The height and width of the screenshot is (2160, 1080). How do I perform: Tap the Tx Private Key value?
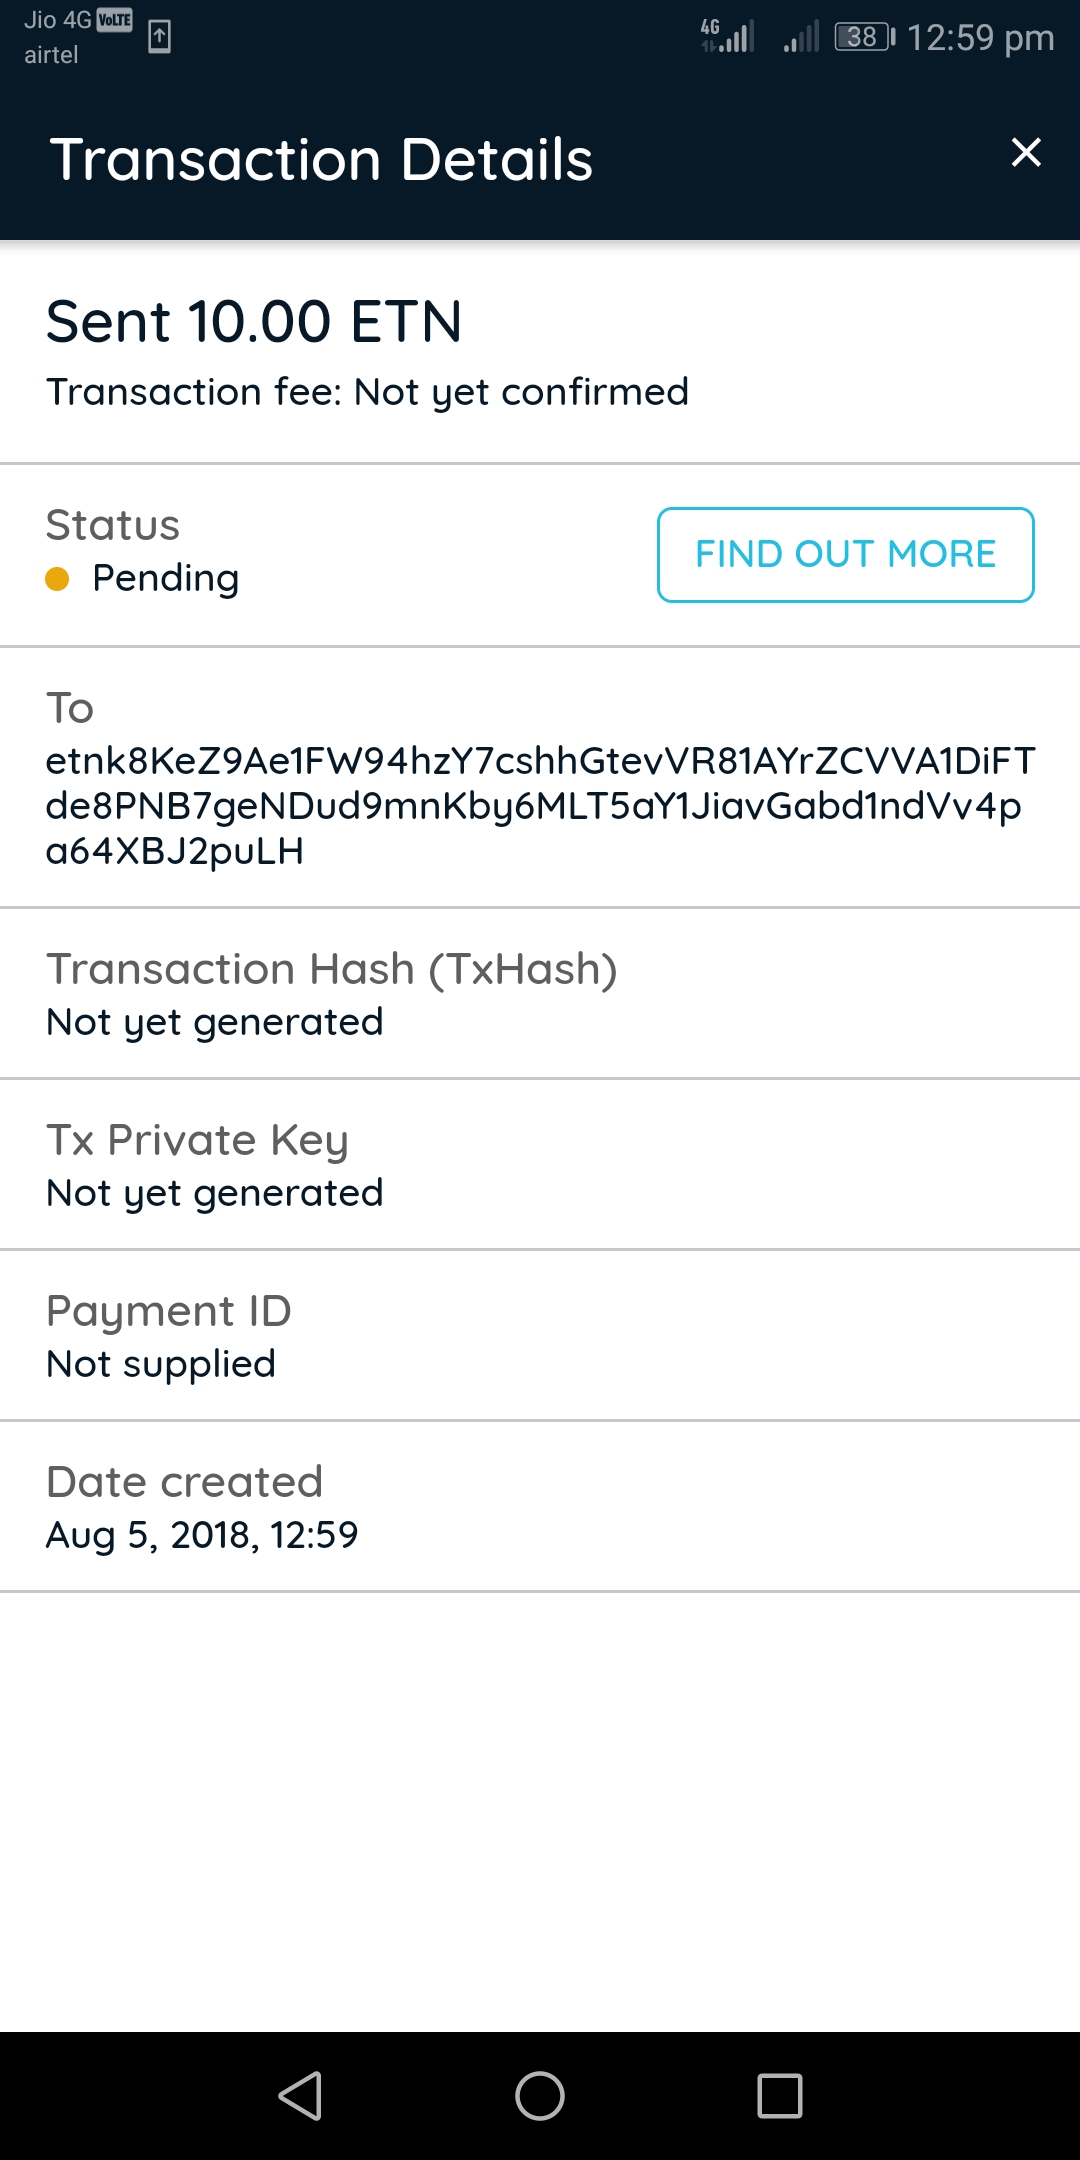tap(215, 1193)
